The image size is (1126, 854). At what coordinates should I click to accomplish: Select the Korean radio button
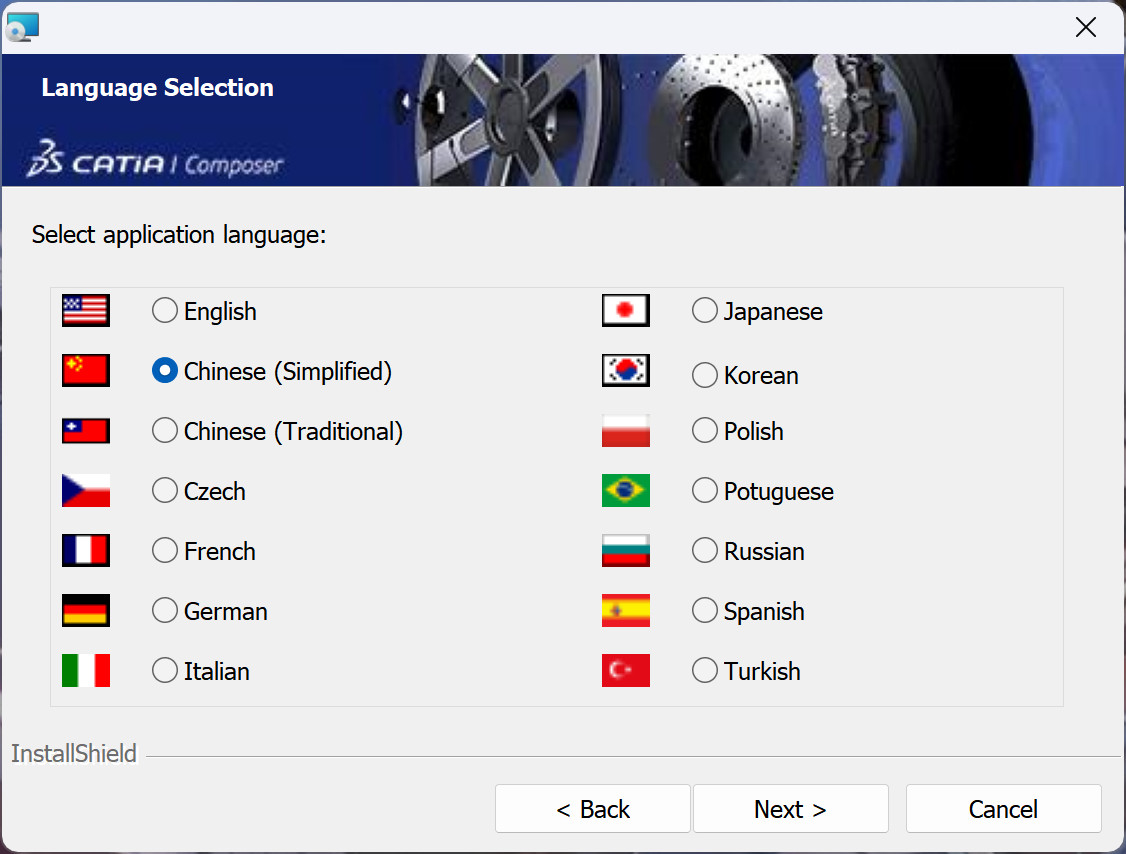(705, 375)
